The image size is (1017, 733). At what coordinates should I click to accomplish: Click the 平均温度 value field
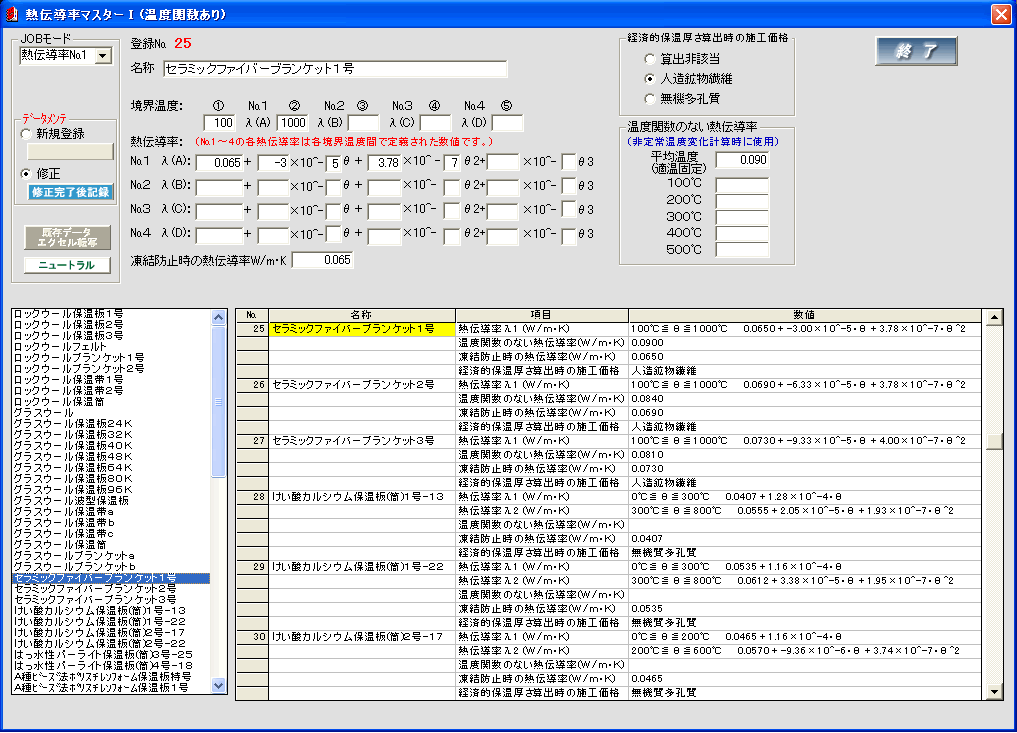(742, 160)
